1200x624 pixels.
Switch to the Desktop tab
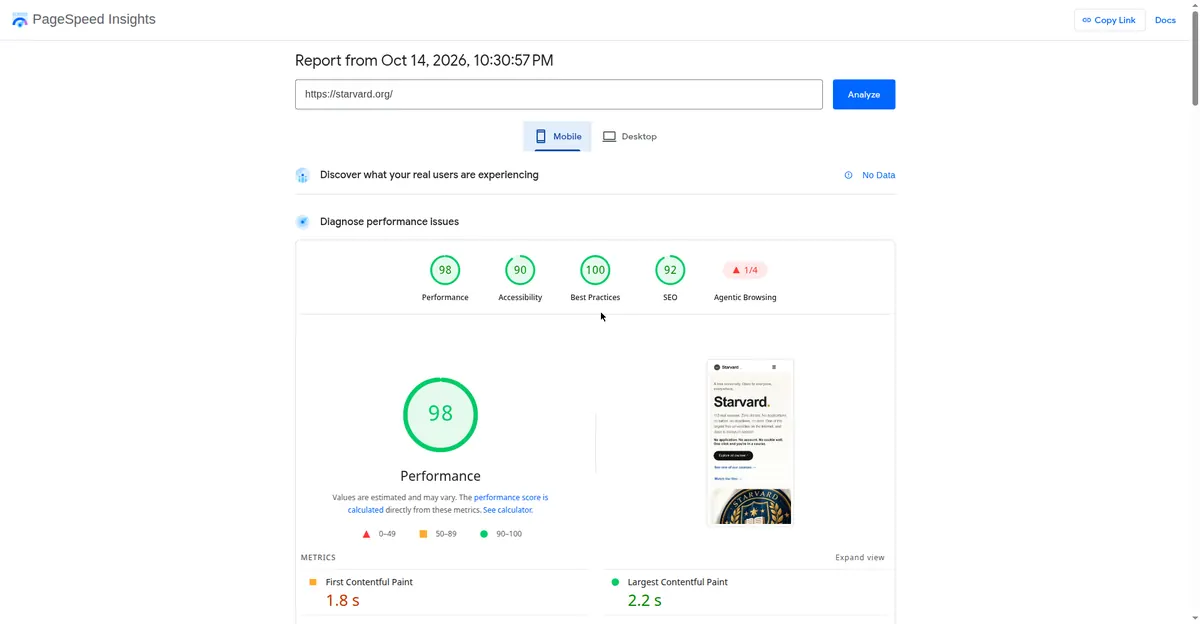(x=630, y=136)
